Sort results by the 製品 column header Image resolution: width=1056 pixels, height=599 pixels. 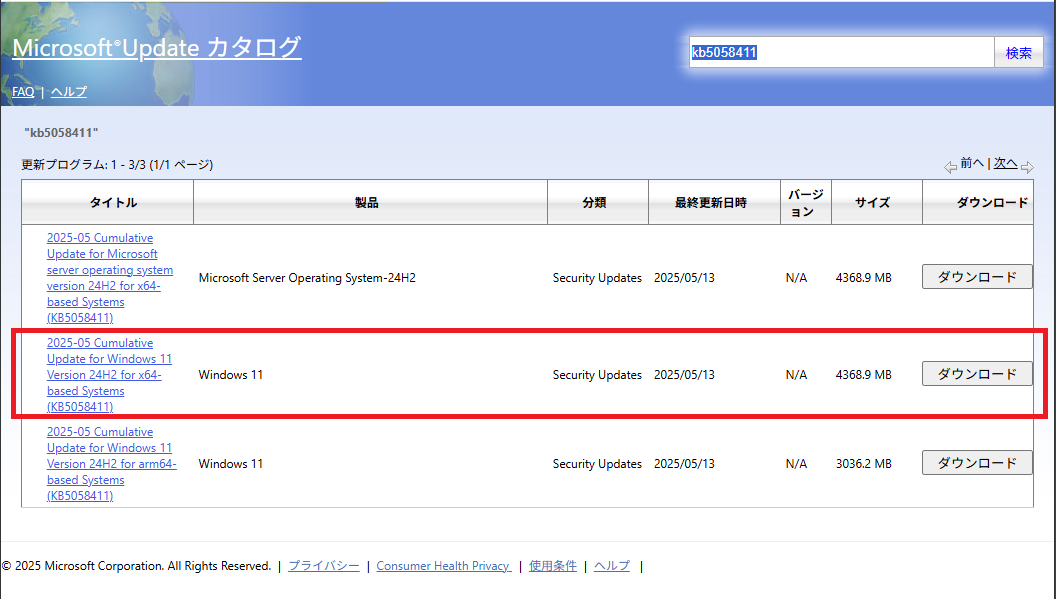(369, 201)
